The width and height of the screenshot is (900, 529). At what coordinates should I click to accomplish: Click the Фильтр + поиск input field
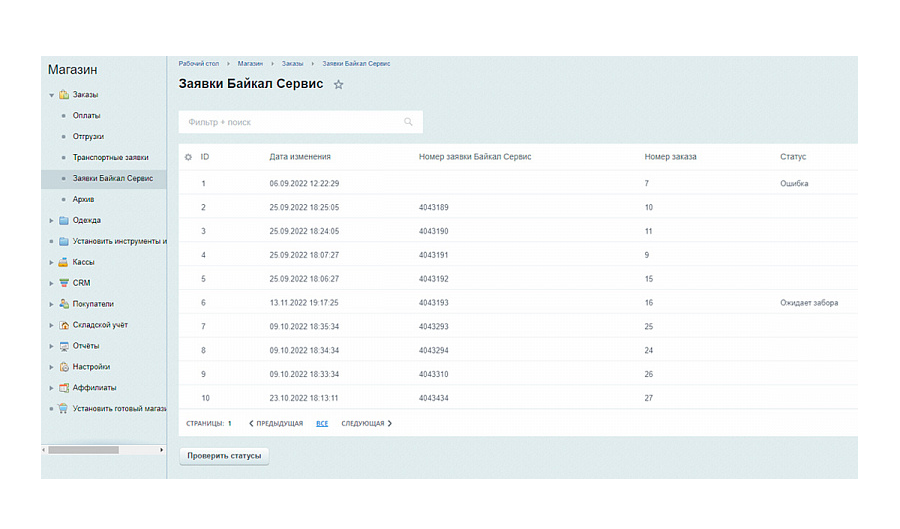click(x=301, y=122)
